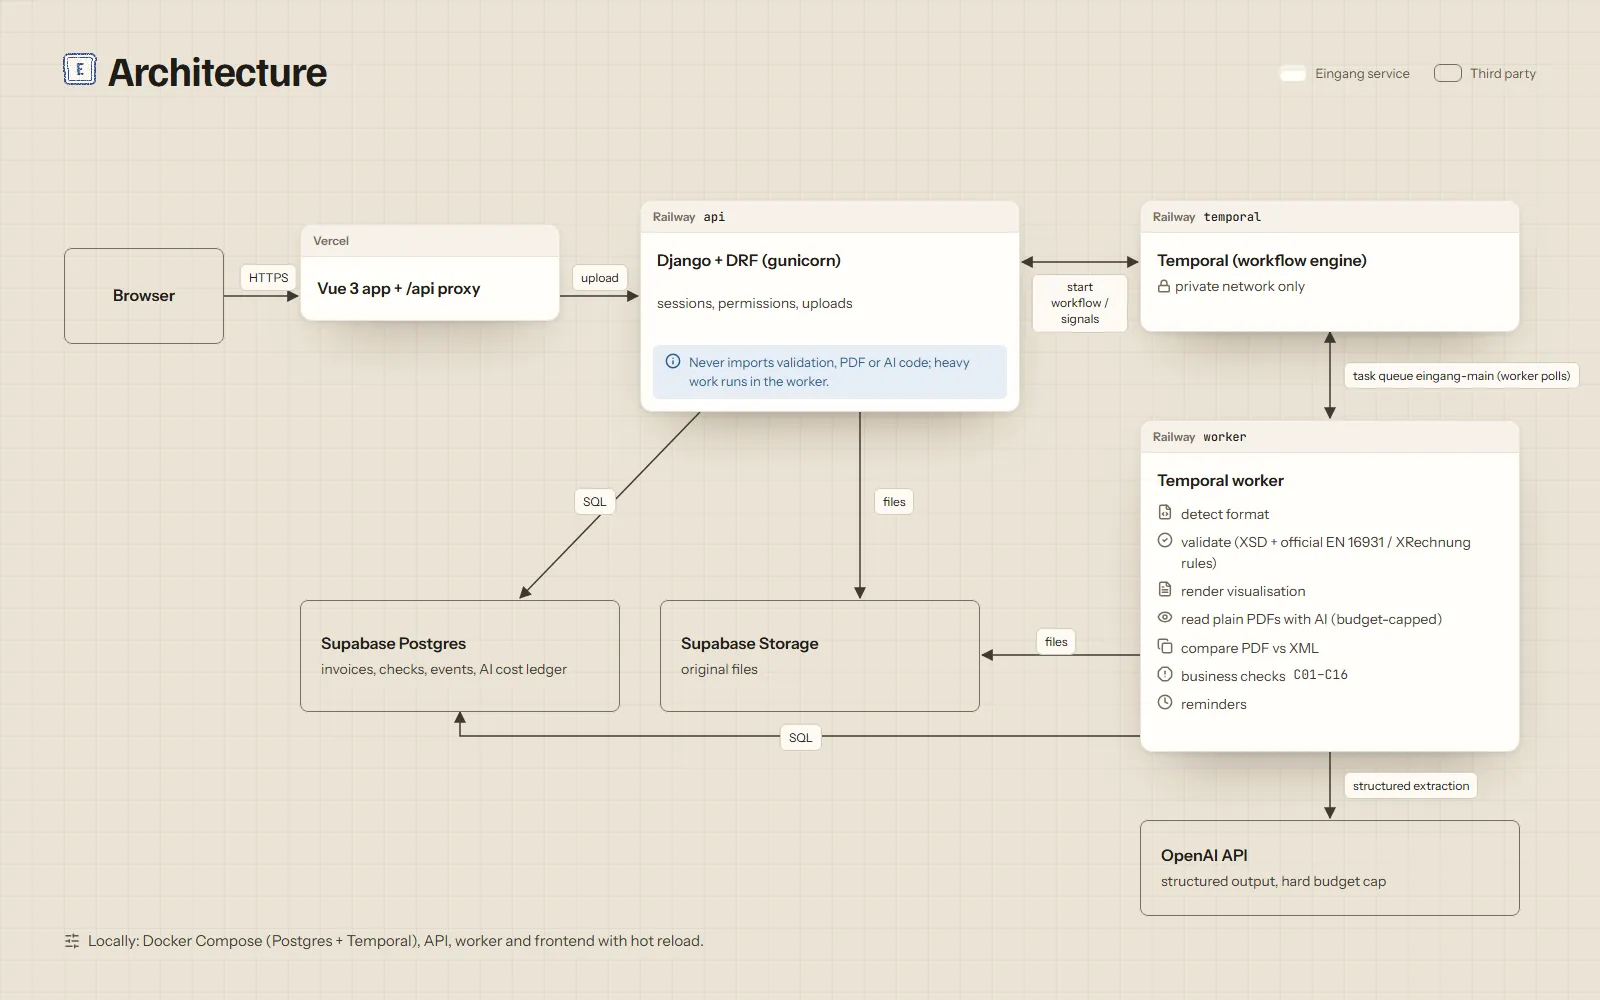The height and width of the screenshot is (1000, 1600).
Task: Click the Vercel header label
Action: [331, 241]
